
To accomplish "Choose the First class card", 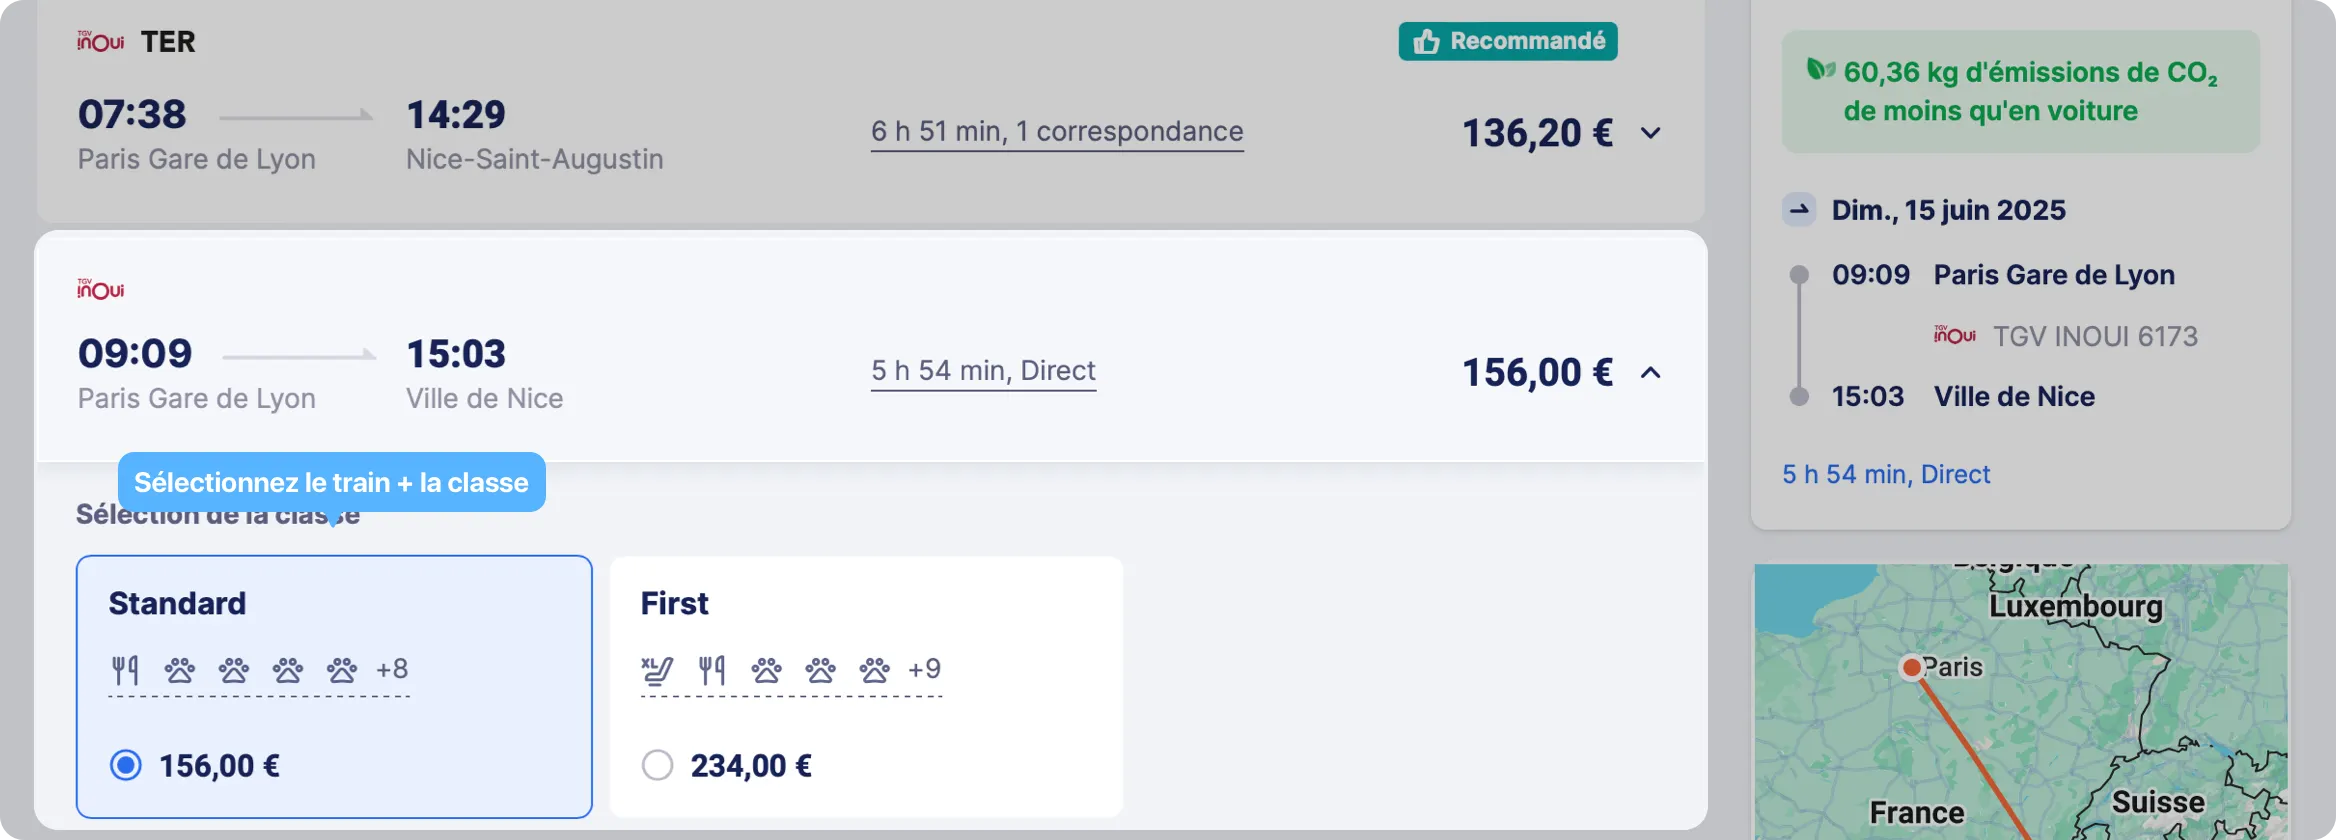I will (x=866, y=687).
